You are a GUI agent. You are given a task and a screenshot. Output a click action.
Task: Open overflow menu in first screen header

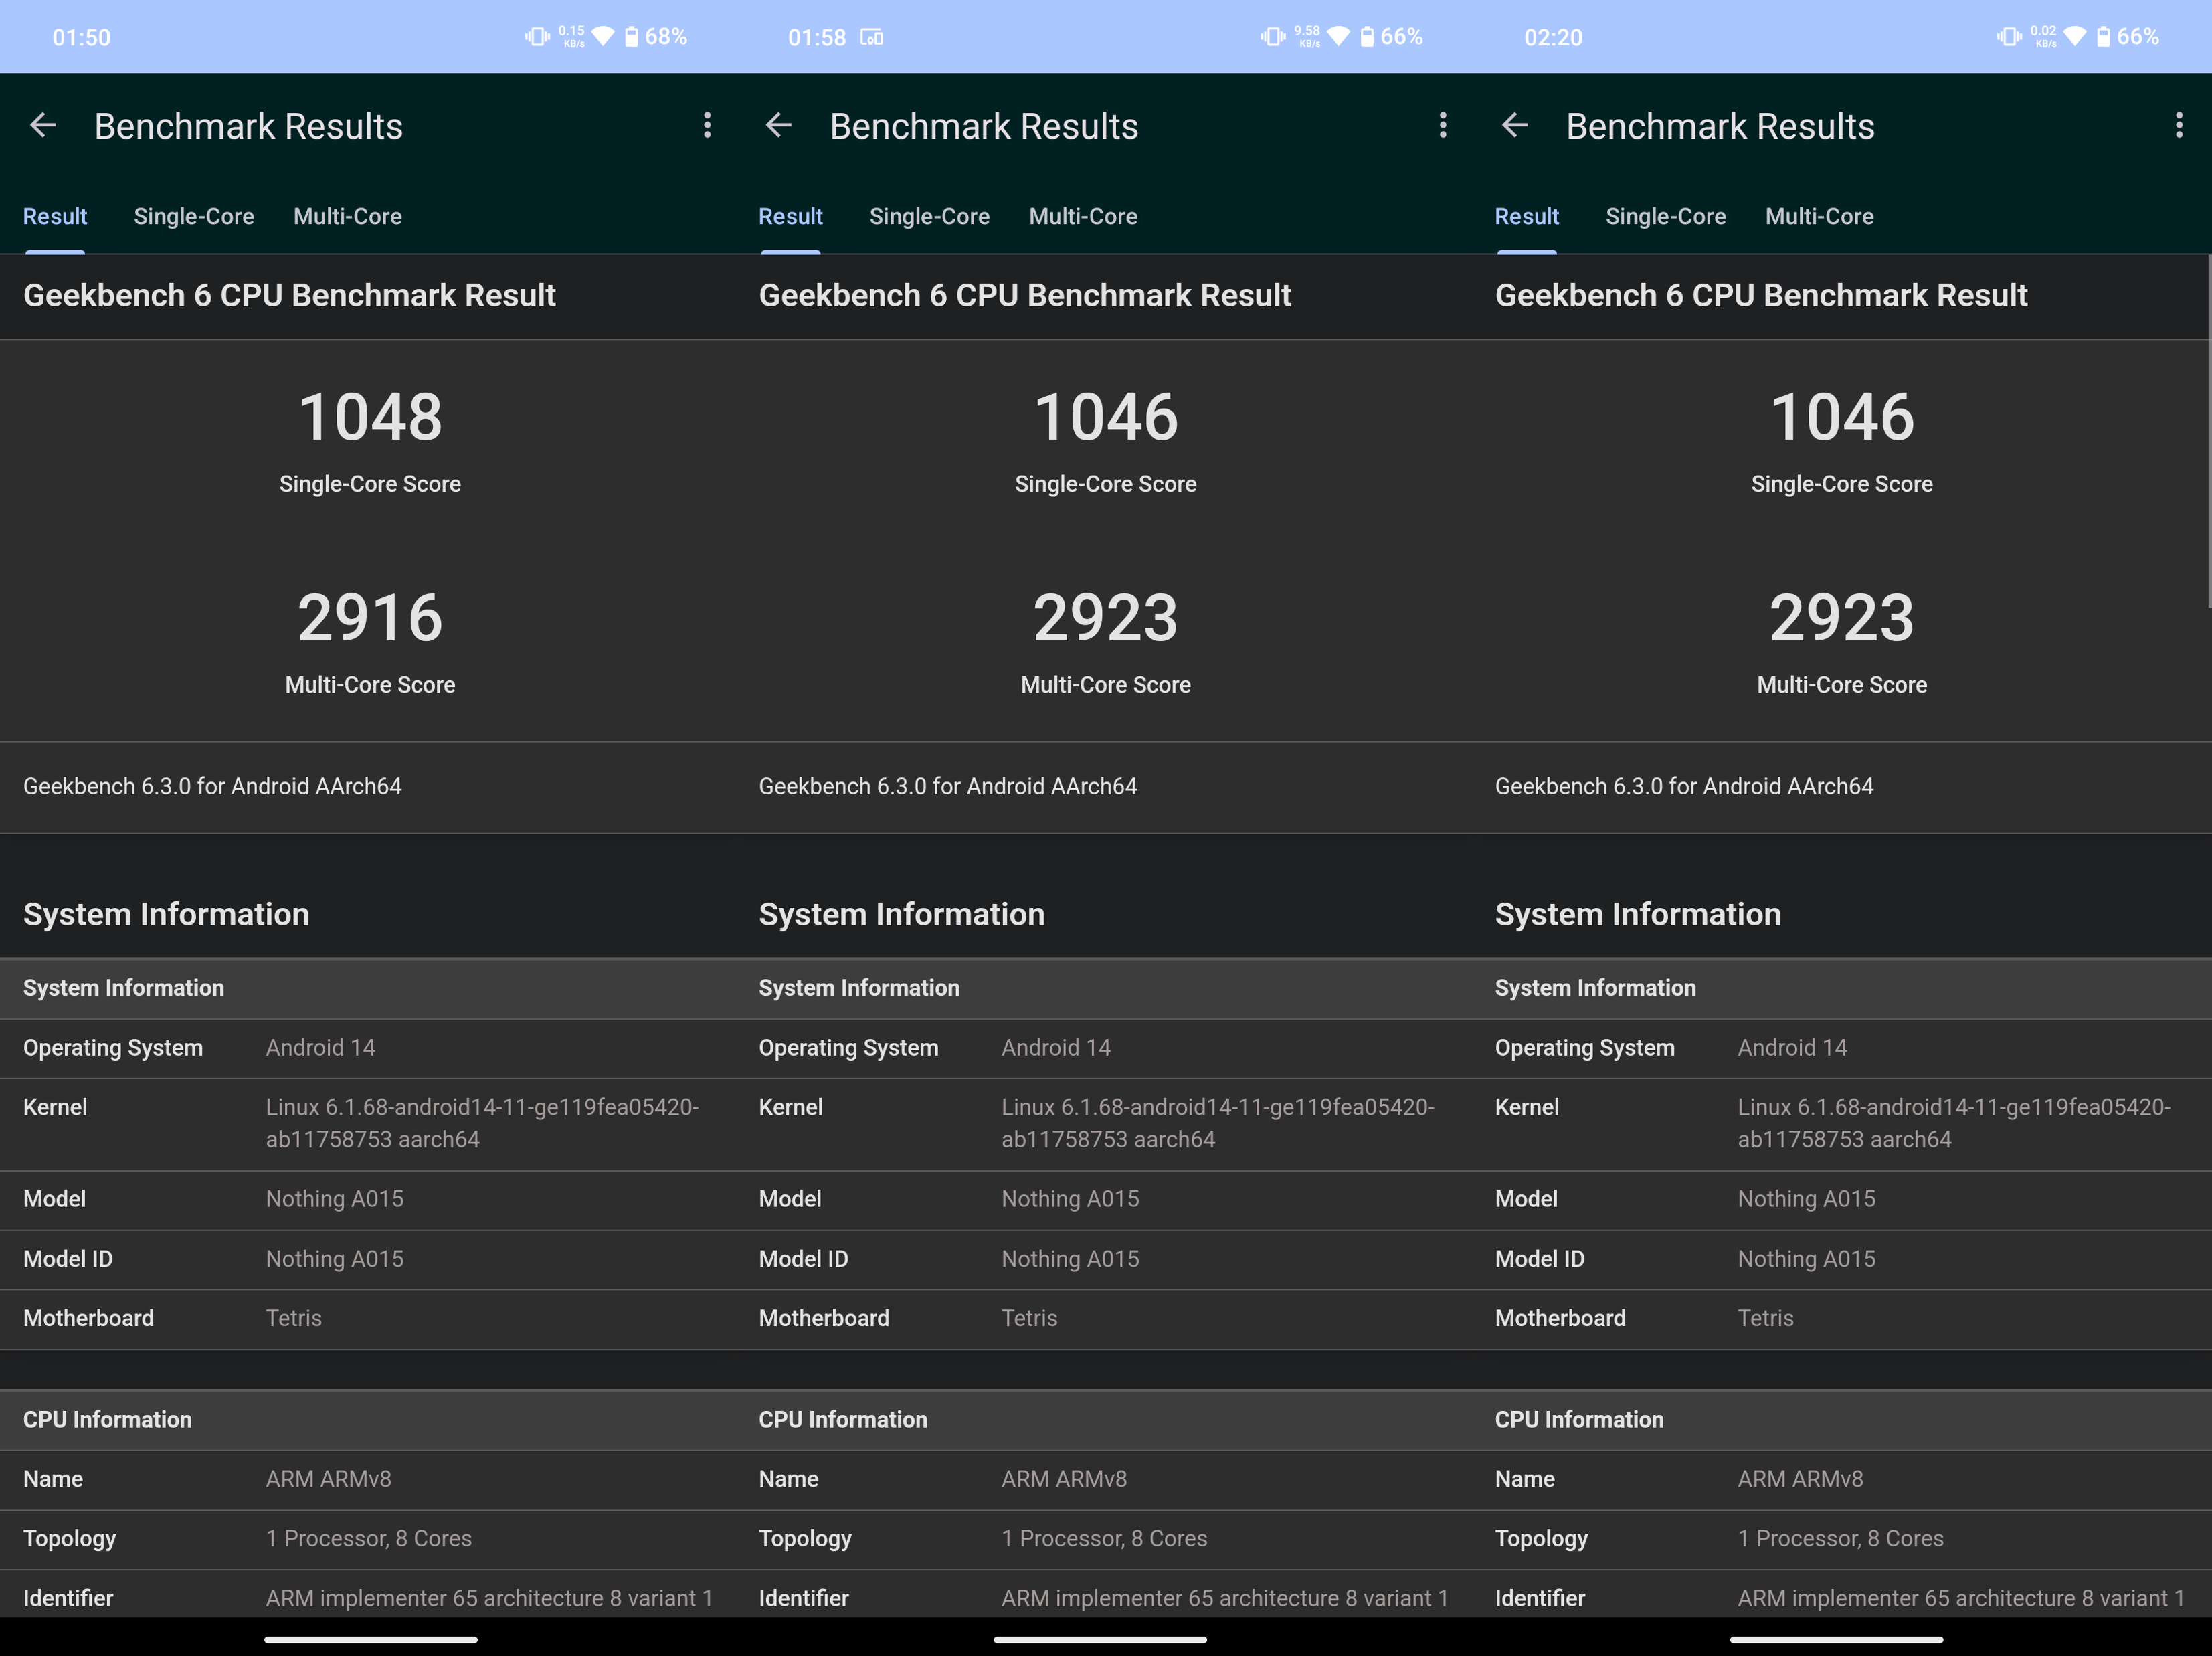click(x=707, y=126)
